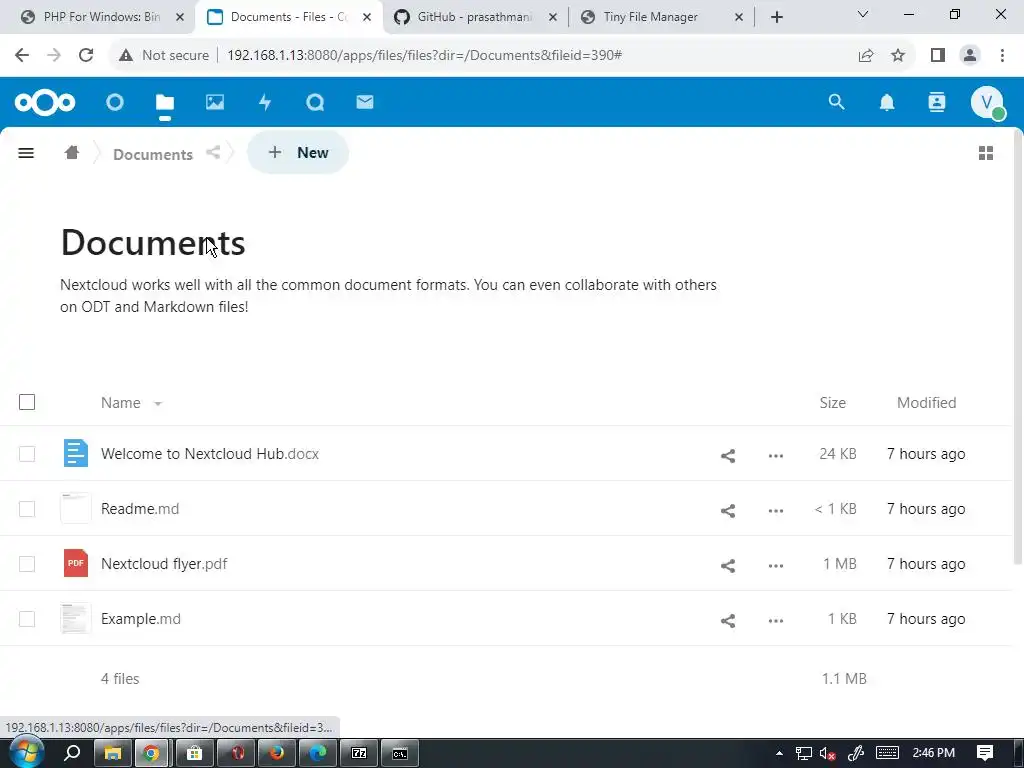Open the Nextcloud logo home link
The image size is (1024, 768).
point(45,103)
